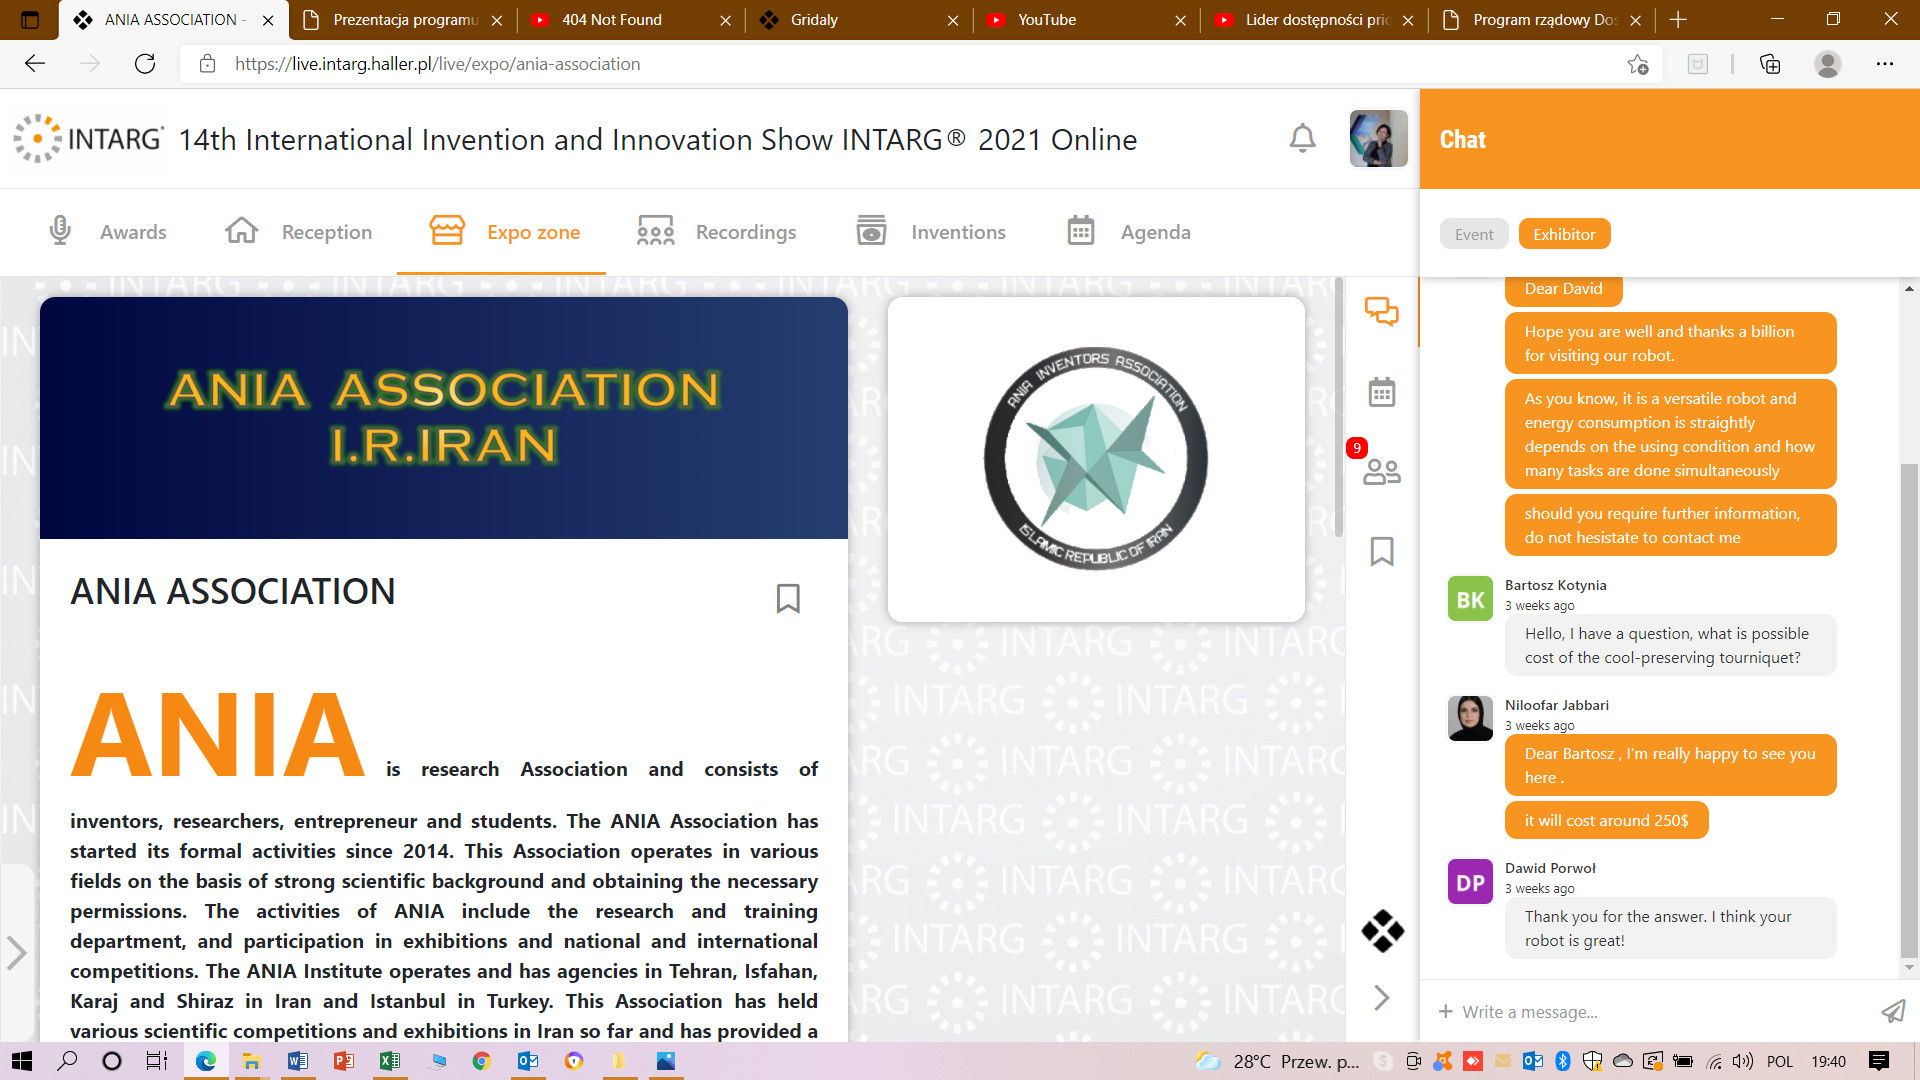Switch to the Inventions tab
Image resolution: width=1920 pixels, height=1080 pixels.
tap(930, 232)
